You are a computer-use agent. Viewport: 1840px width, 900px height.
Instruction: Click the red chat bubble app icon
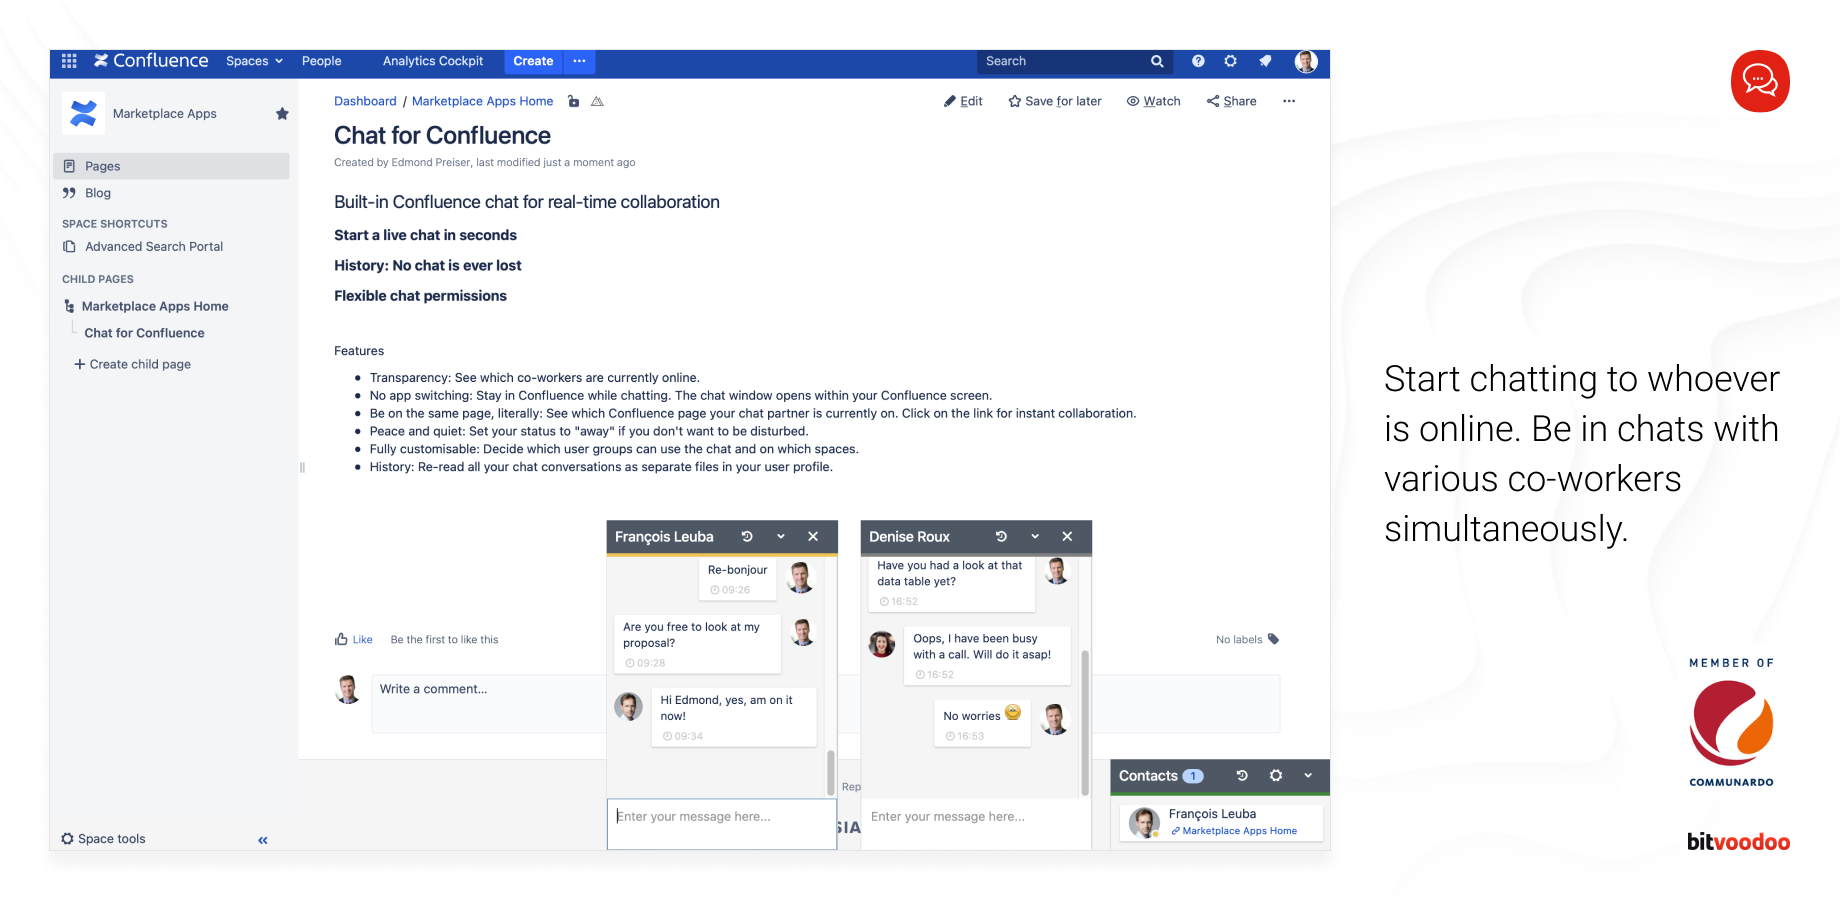click(1760, 81)
